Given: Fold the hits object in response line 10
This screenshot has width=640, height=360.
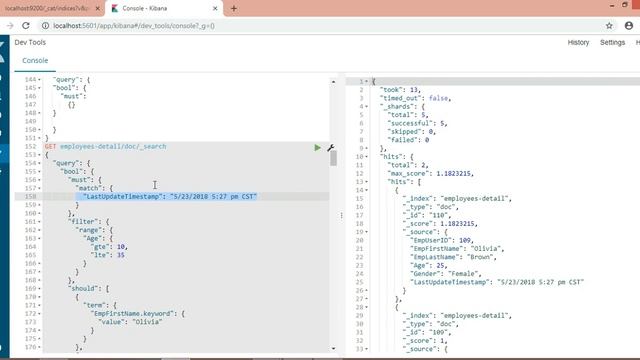Looking at the screenshot, I should (366, 157).
